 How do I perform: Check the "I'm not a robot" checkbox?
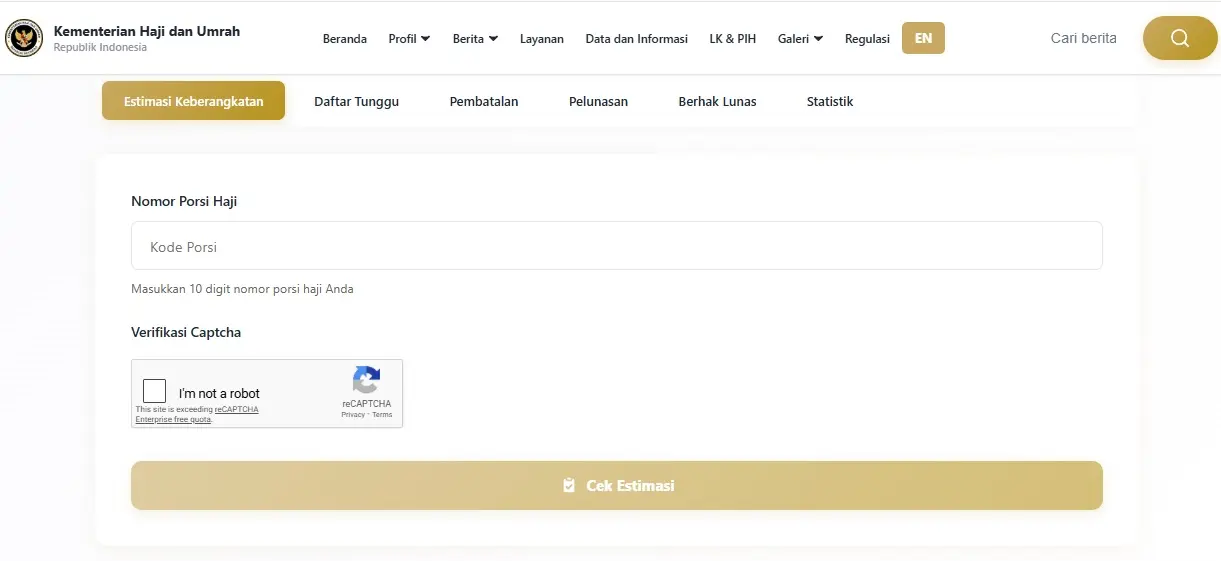[x=154, y=391]
